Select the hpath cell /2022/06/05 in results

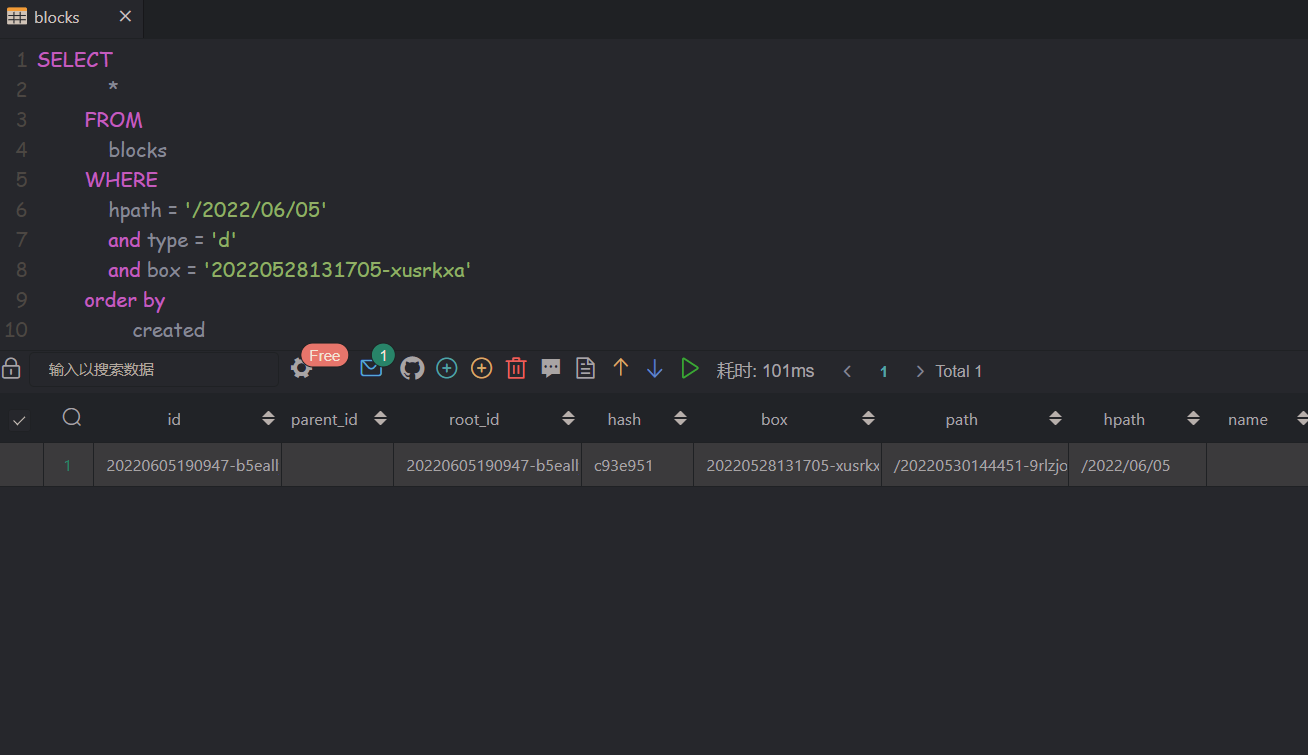(1137, 465)
